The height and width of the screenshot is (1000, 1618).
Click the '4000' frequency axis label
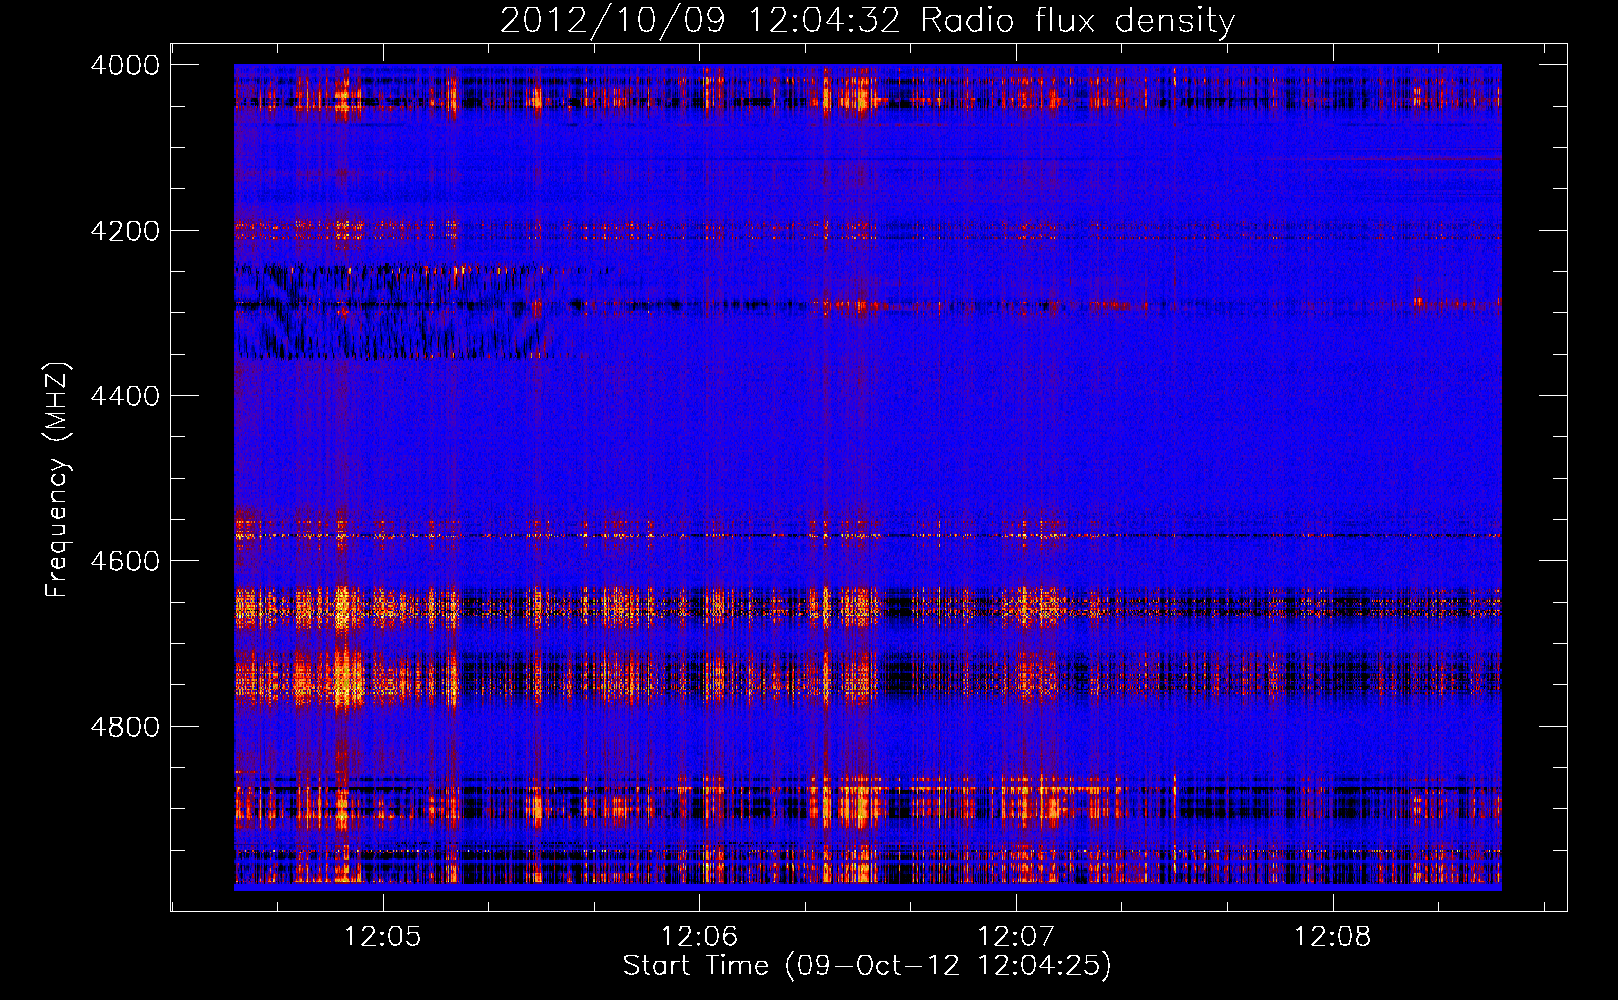pos(125,65)
